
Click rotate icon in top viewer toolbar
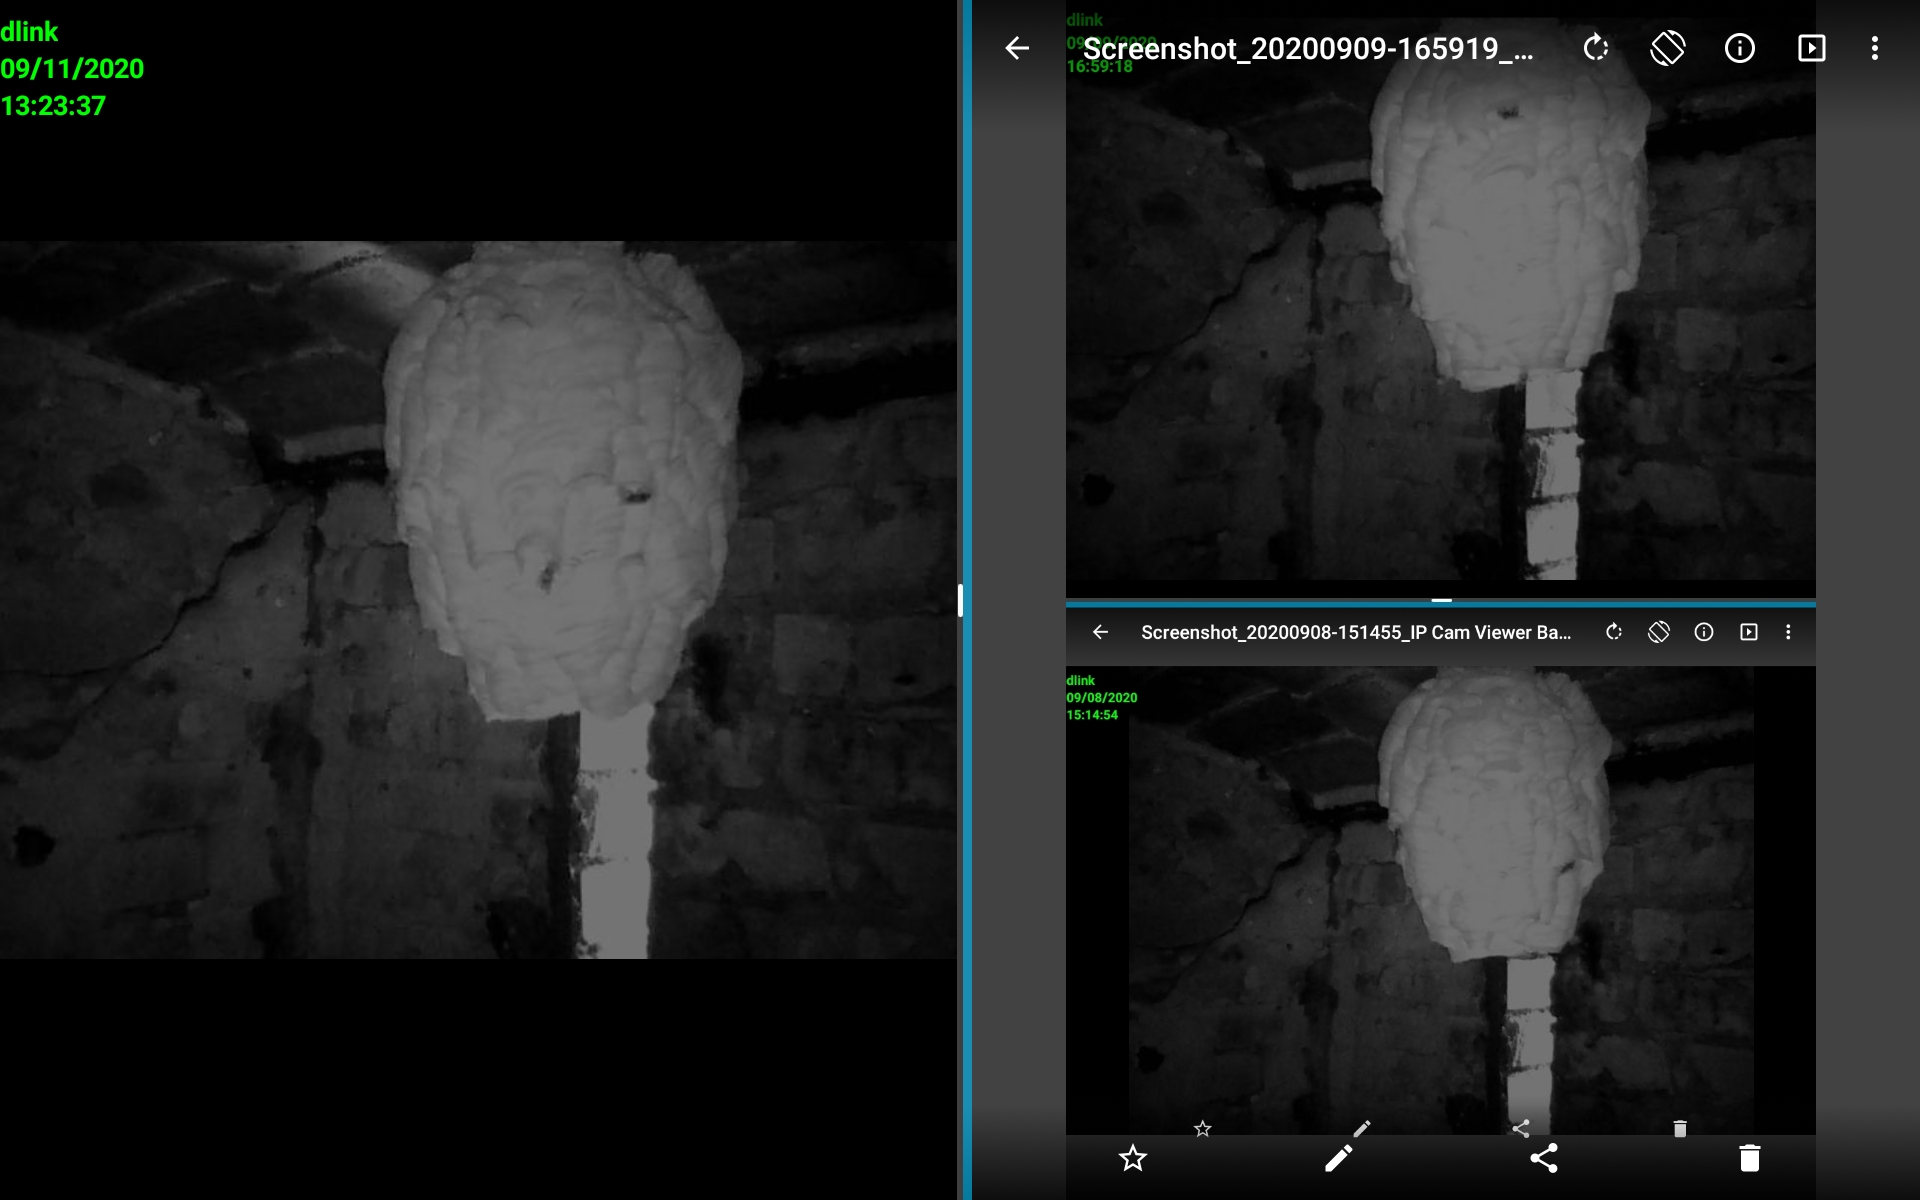1596,48
